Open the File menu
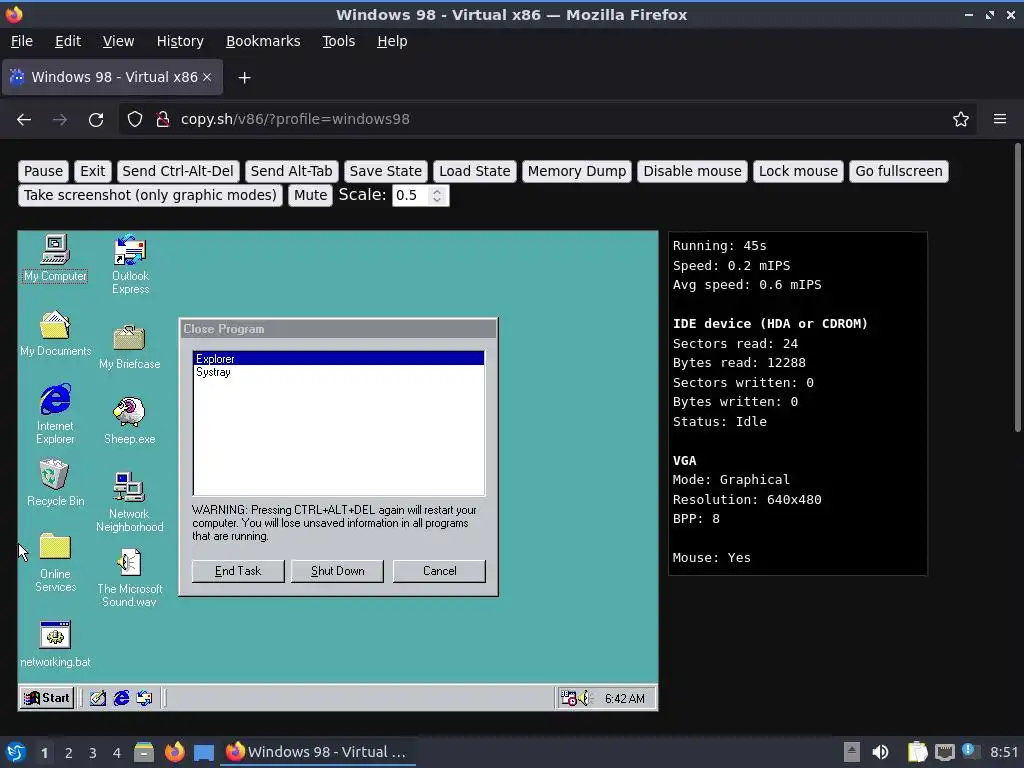Image resolution: width=1024 pixels, height=768 pixels. [22, 41]
